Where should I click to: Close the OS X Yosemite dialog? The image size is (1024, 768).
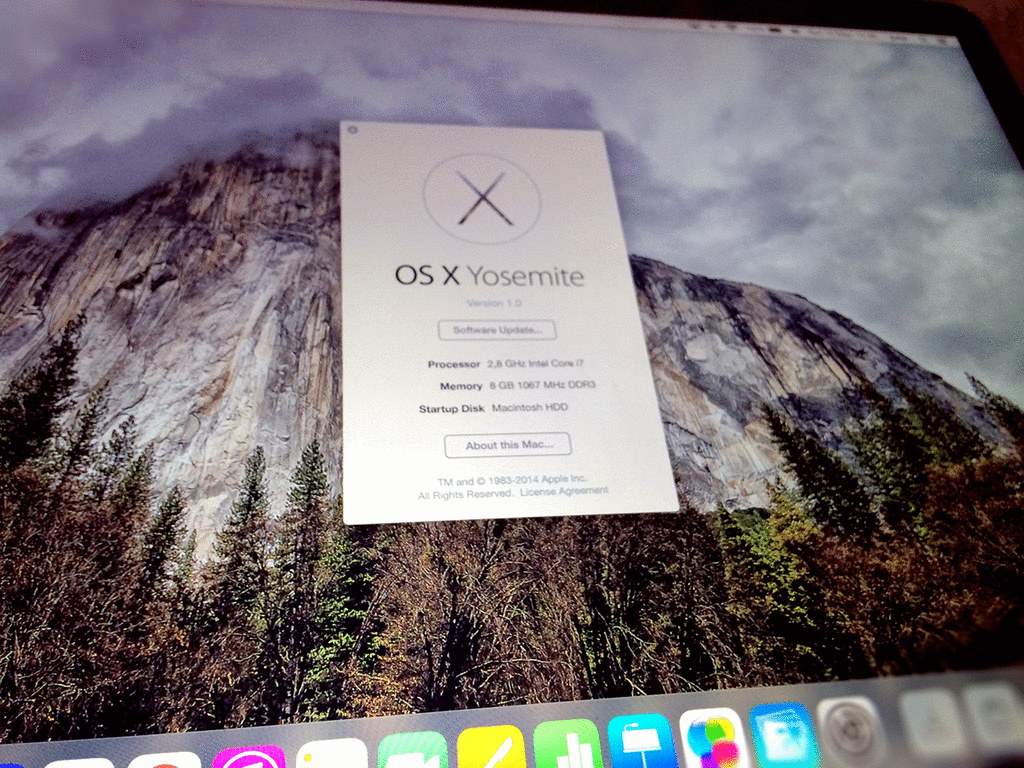[353, 130]
